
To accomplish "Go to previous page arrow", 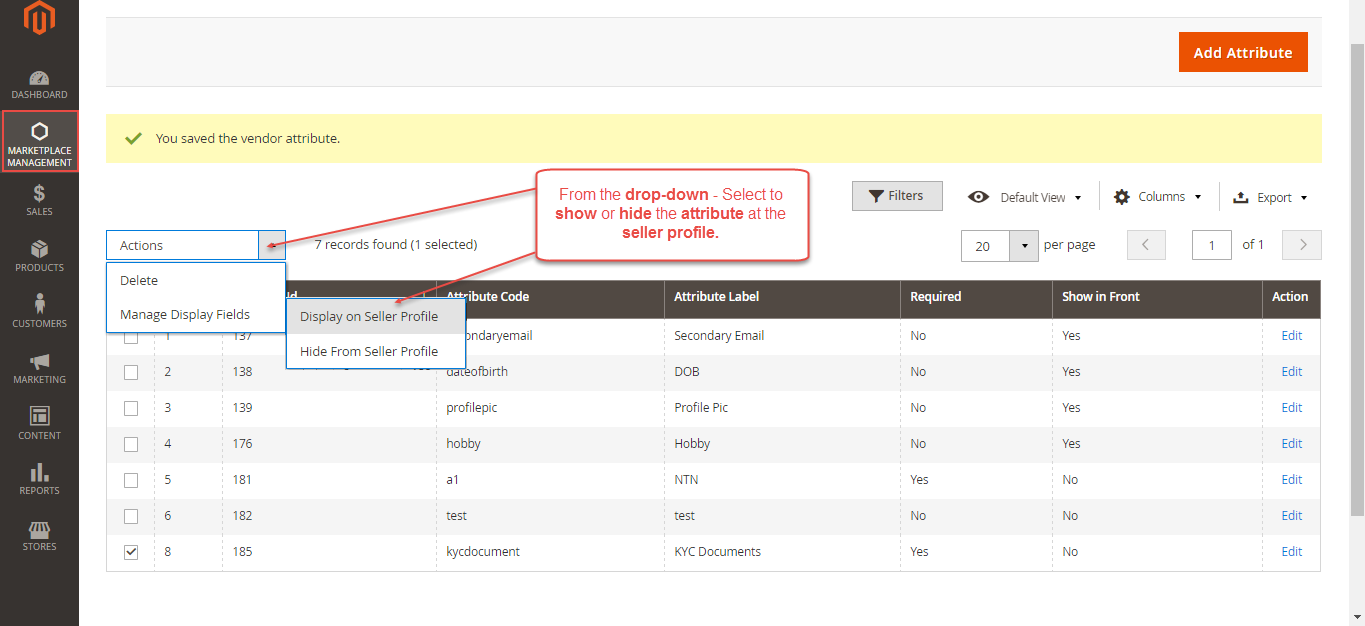I will tap(1146, 245).
